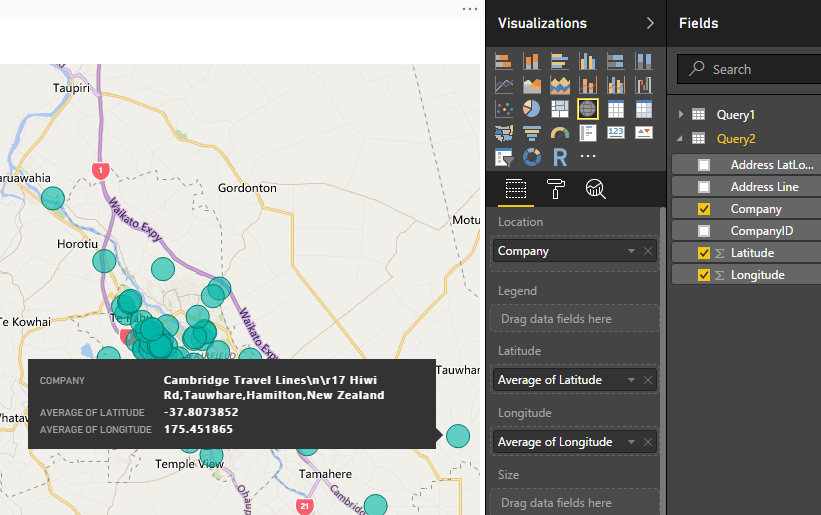This screenshot has height=515, width=821.
Task: Remove Company from Location well
Action: (x=648, y=251)
